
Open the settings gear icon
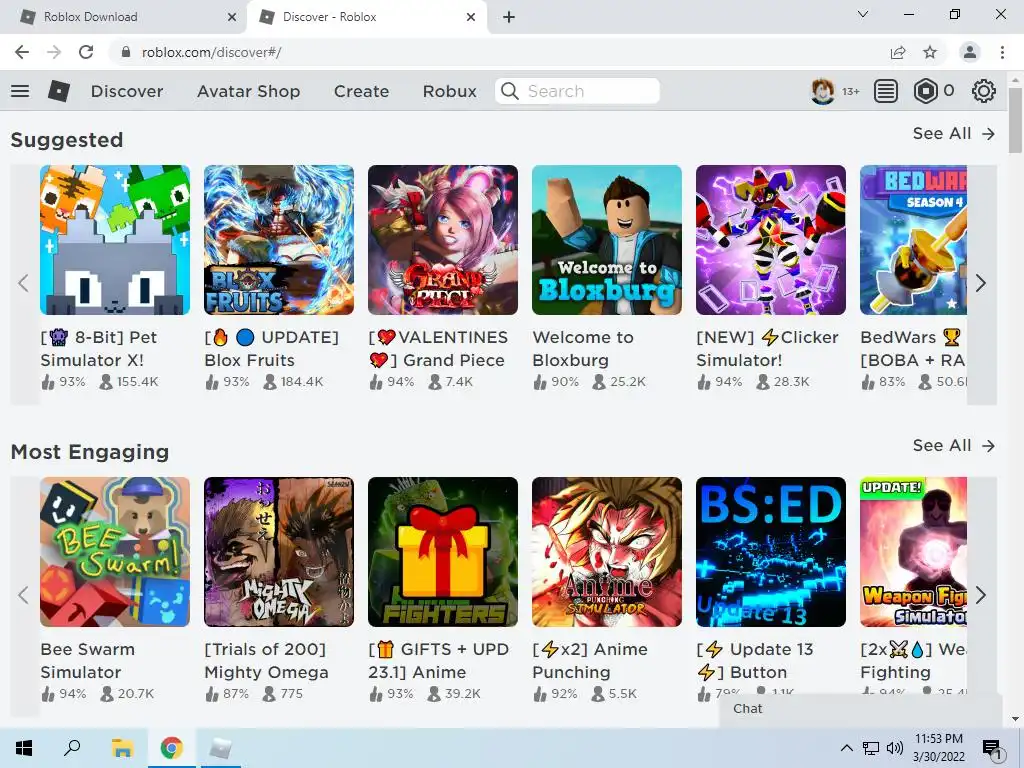pos(984,91)
